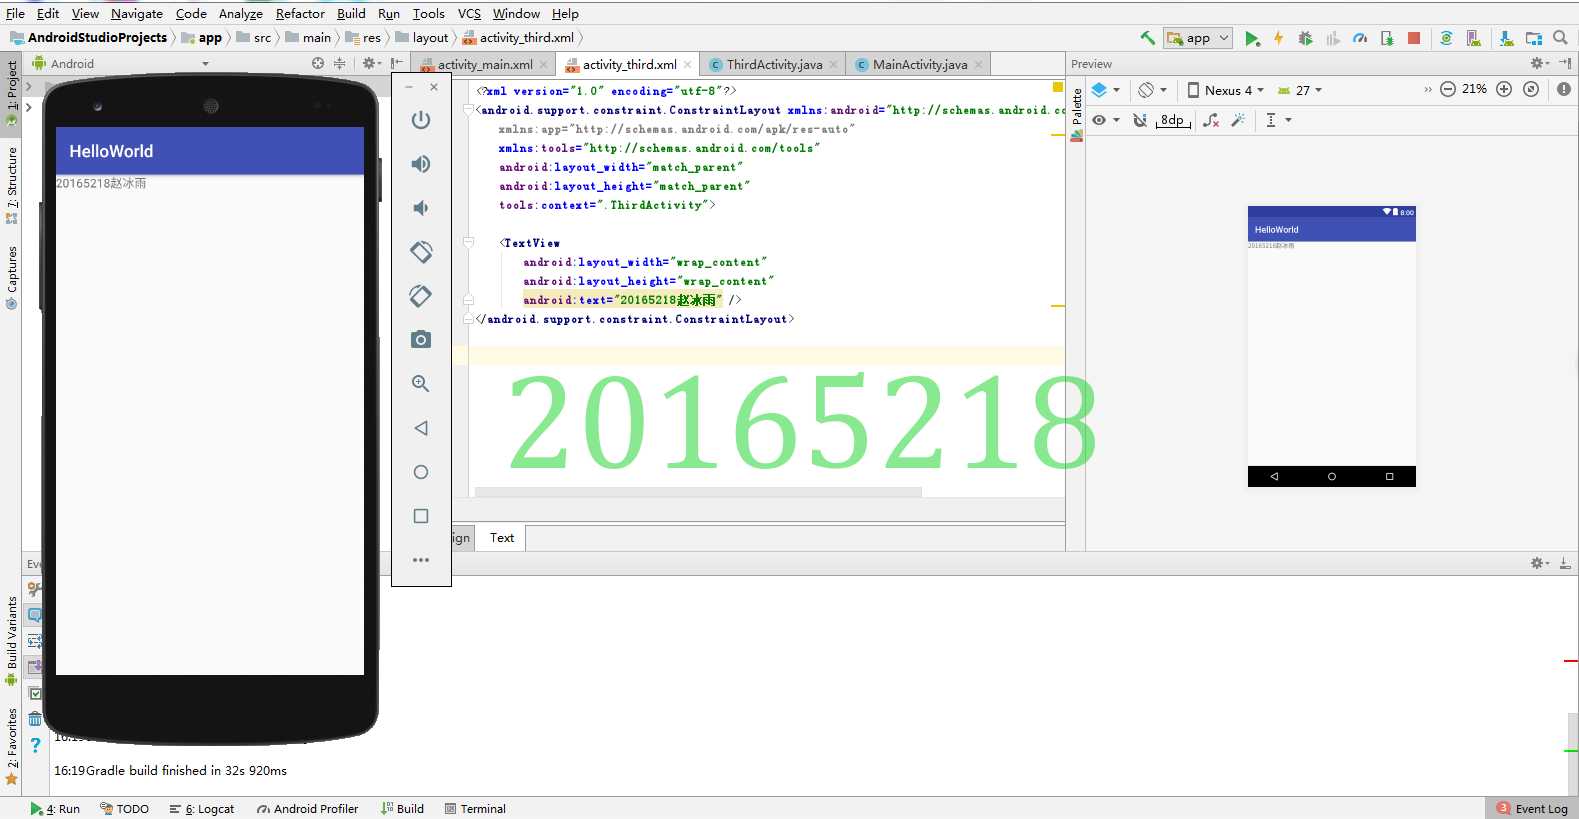Open the Nexus 4 device dropdown
Image resolution: width=1579 pixels, height=819 pixels.
pyautogui.click(x=1225, y=90)
